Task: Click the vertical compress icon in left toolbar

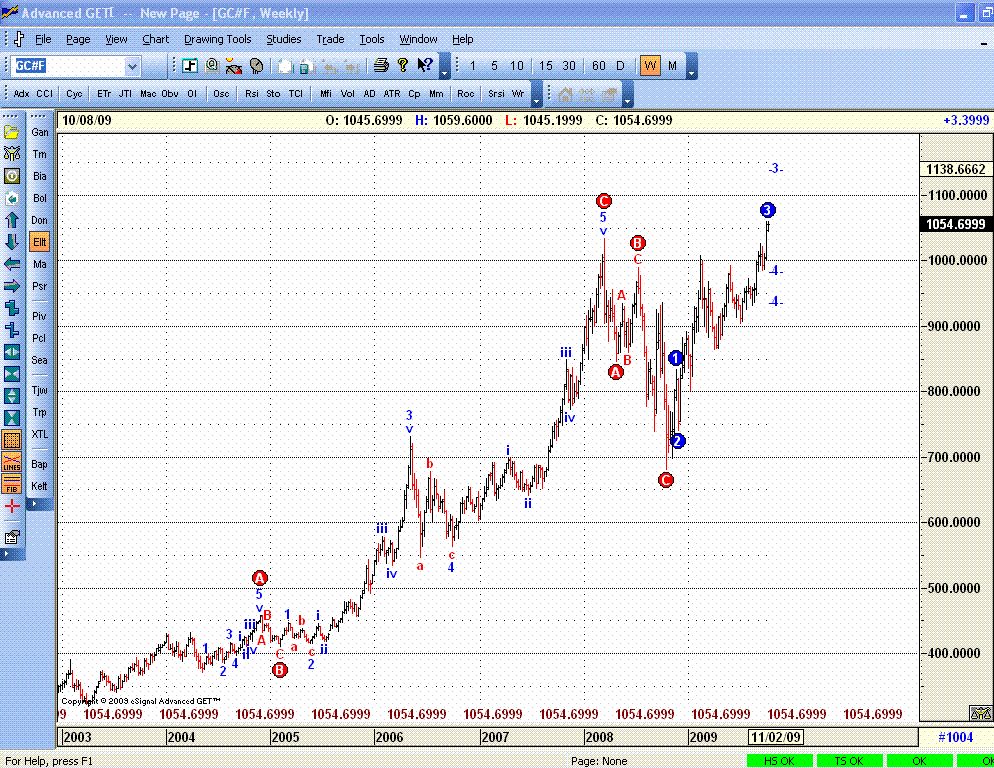Action: click(11, 418)
